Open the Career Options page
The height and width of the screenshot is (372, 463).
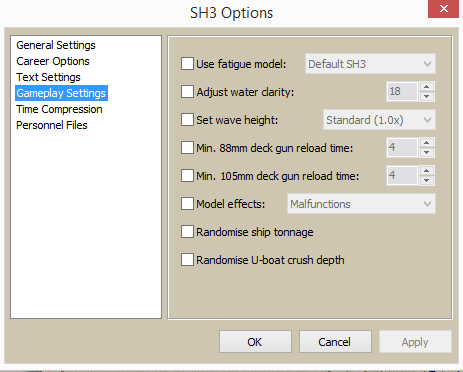tap(53, 61)
